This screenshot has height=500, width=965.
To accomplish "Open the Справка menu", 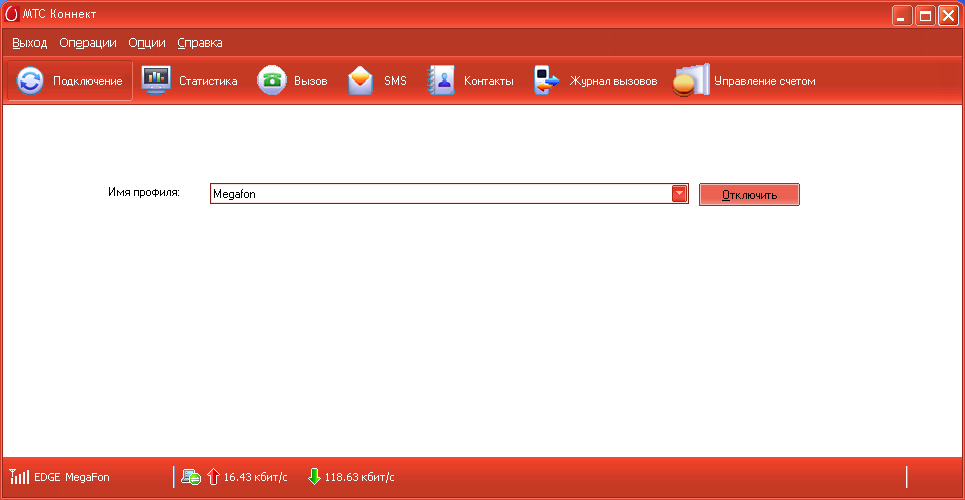I will [x=200, y=43].
